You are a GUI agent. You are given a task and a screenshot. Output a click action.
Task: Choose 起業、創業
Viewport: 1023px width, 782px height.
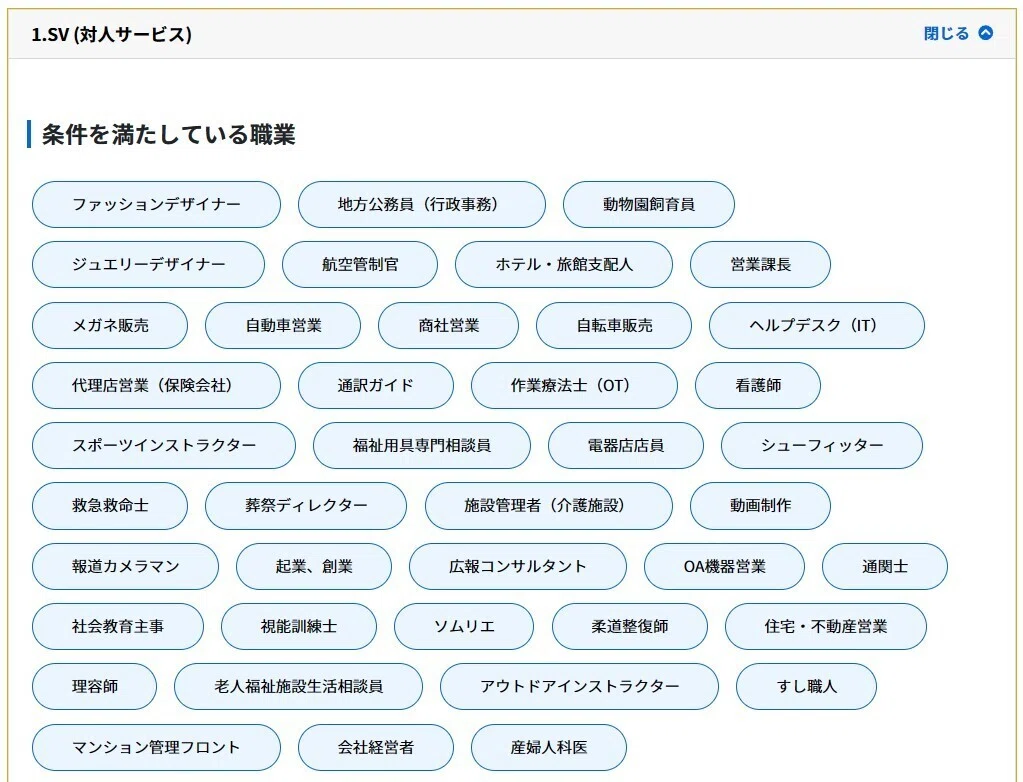tap(314, 566)
